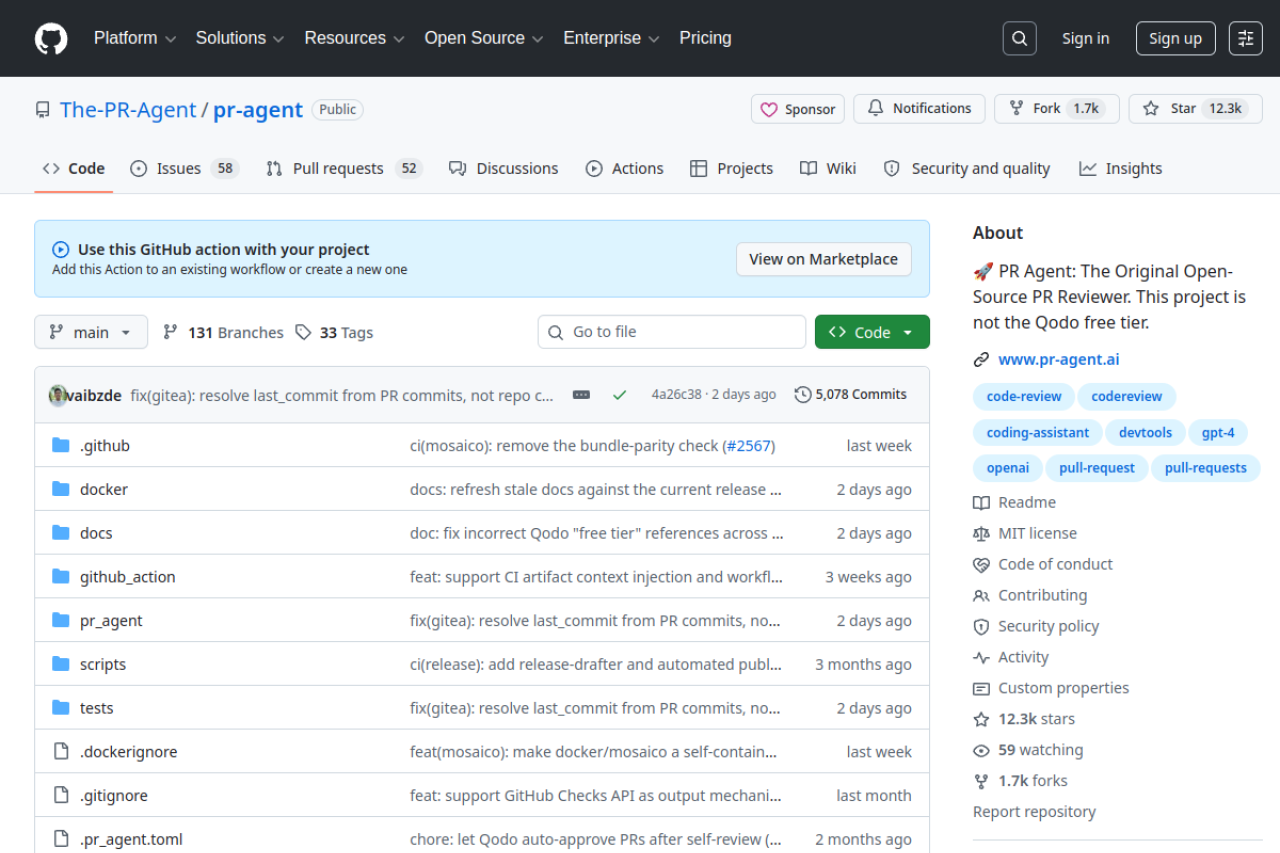Click the ellipsis button to expand the commit message
This screenshot has width=1280, height=853.
point(581,395)
